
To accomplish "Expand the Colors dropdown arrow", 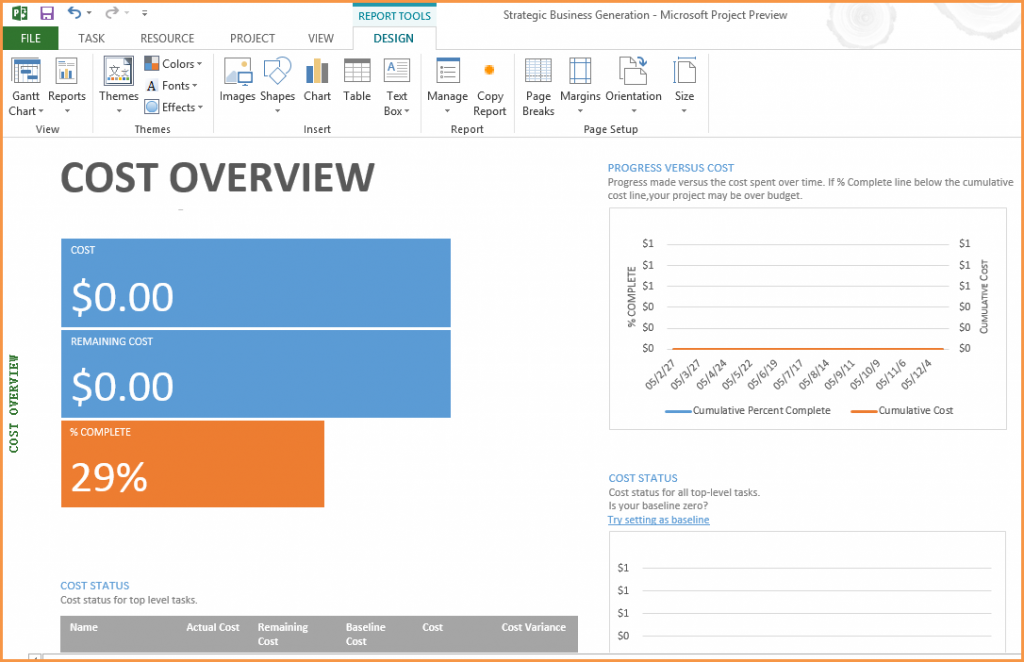I will point(199,64).
